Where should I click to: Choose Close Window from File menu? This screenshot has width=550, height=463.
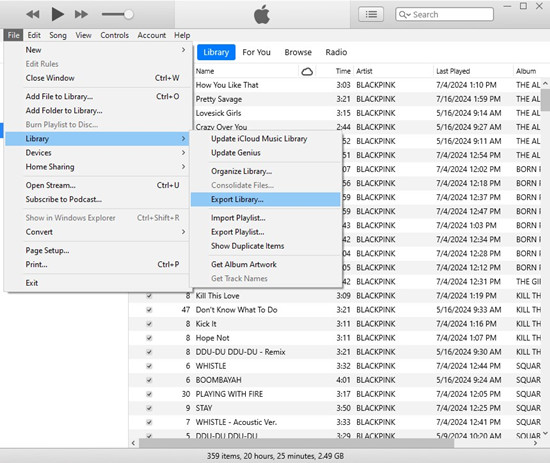(x=98, y=78)
